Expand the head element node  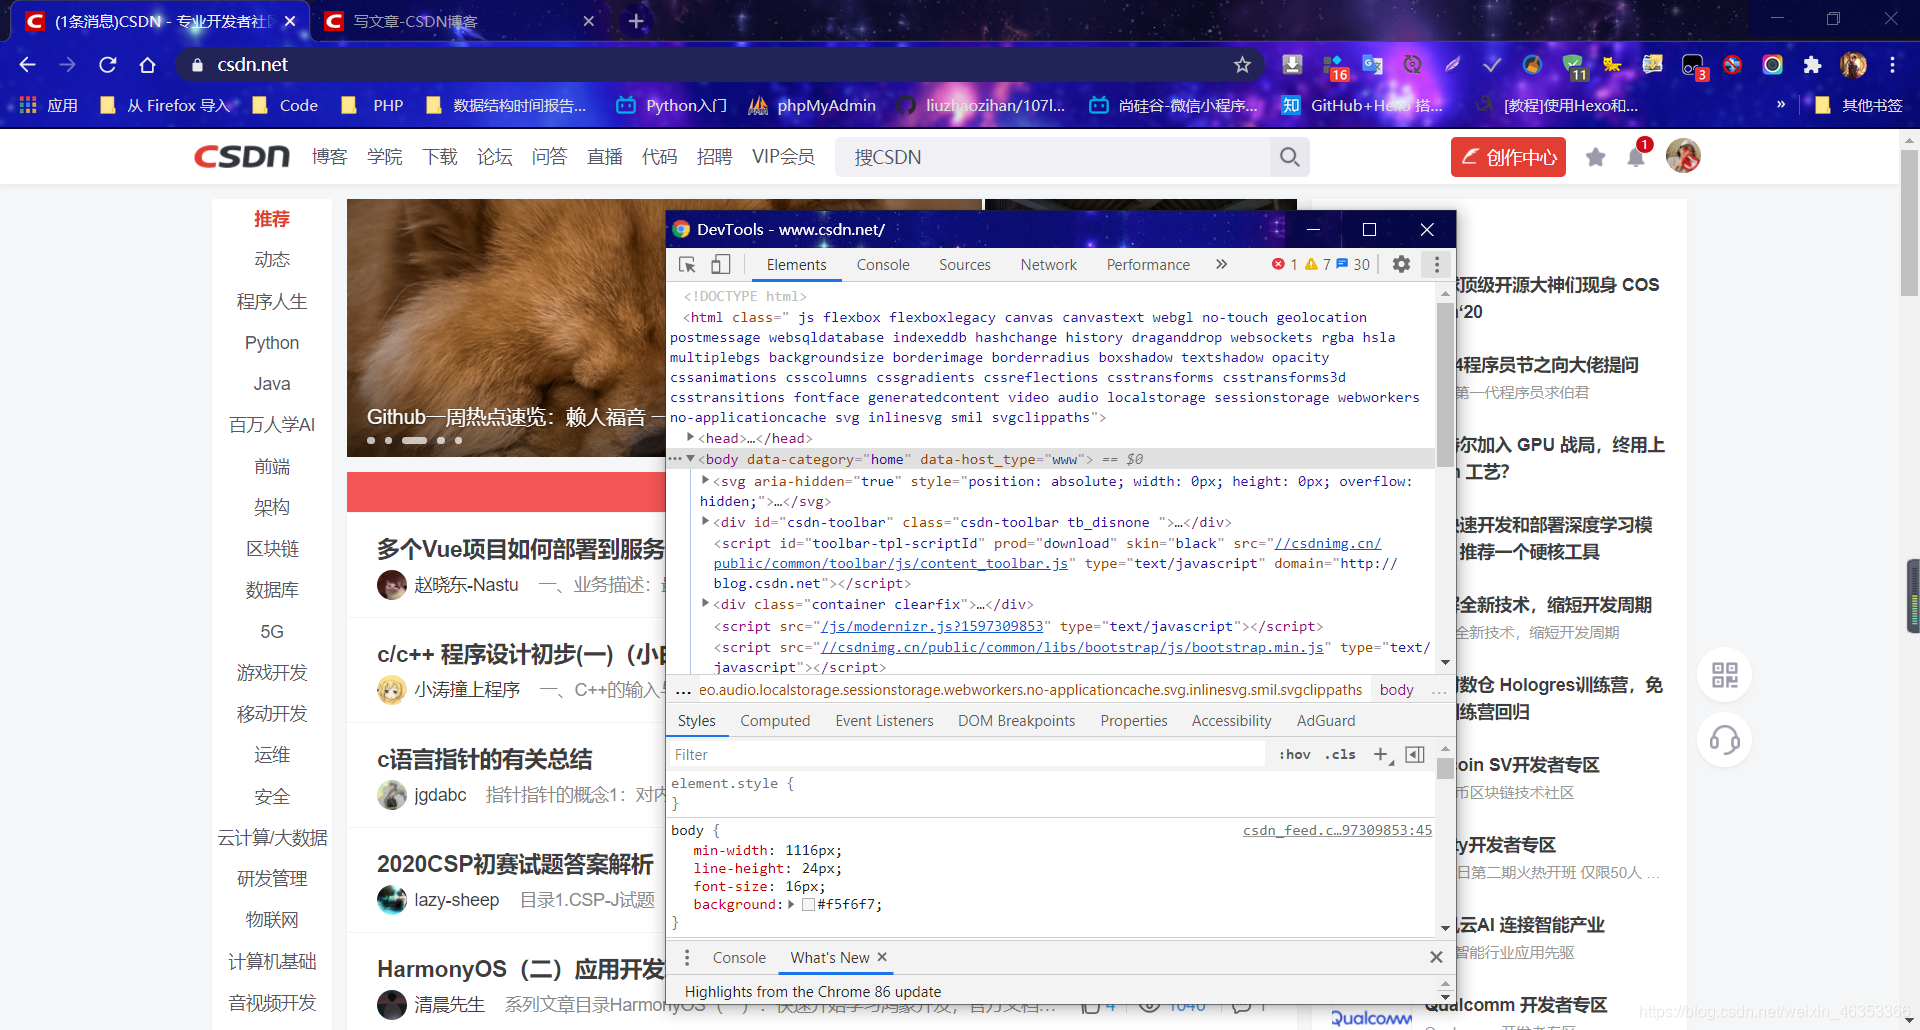tap(690, 438)
